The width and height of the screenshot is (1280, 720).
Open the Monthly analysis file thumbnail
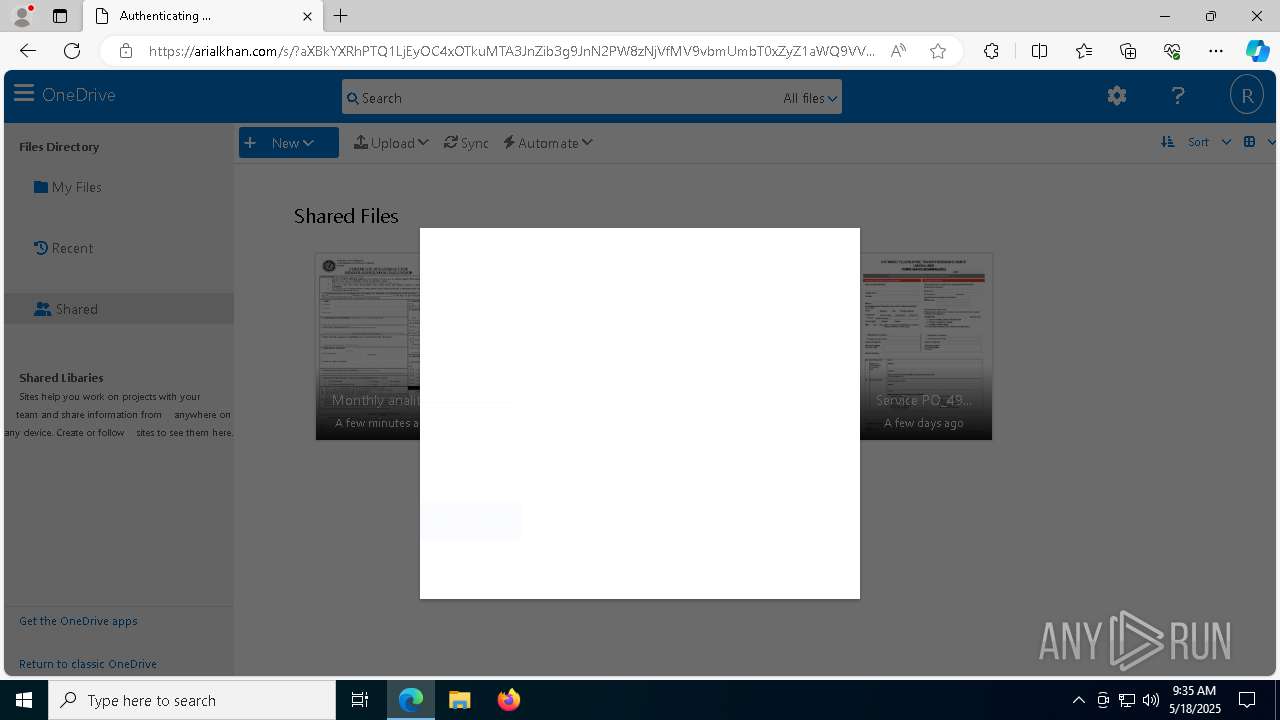[368, 346]
